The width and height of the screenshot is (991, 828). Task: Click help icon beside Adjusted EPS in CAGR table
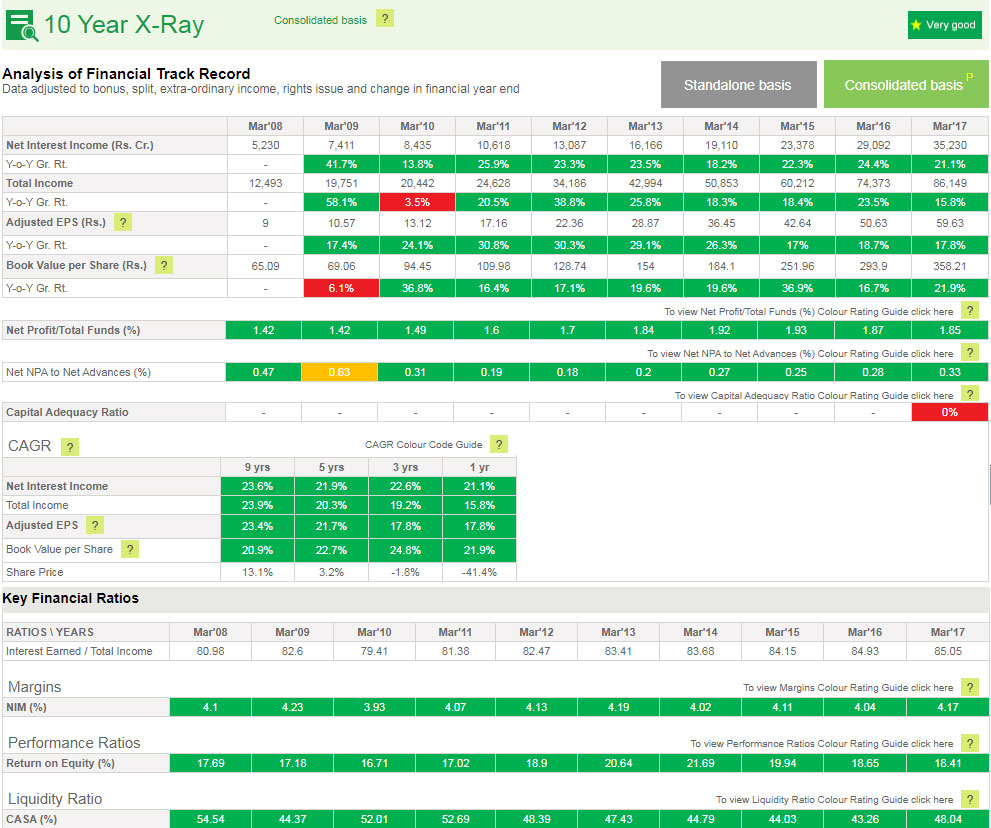(x=95, y=525)
